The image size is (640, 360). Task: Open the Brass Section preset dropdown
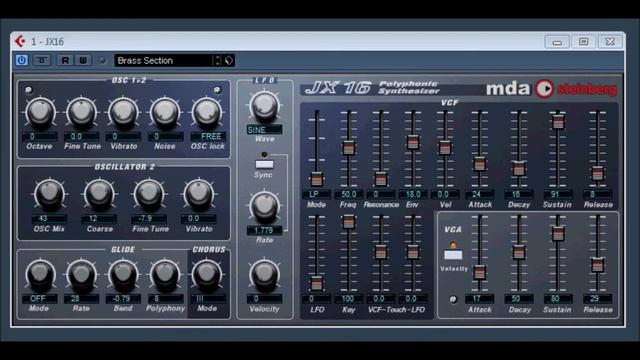click(x=163, y=60)
